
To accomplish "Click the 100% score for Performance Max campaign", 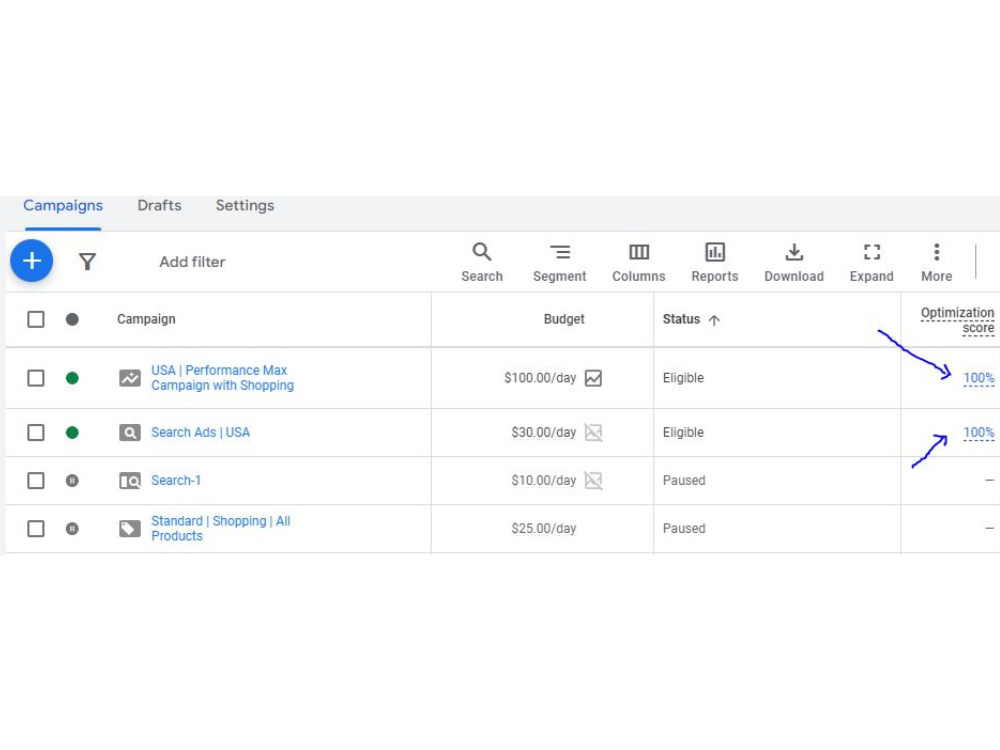I will point(978,378).
